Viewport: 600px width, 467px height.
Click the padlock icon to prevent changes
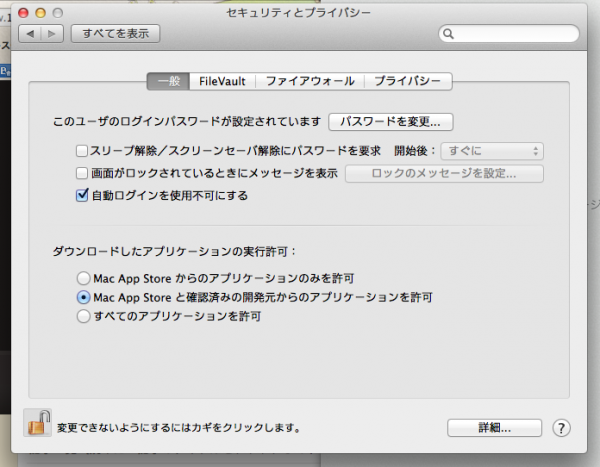point(37,424)
